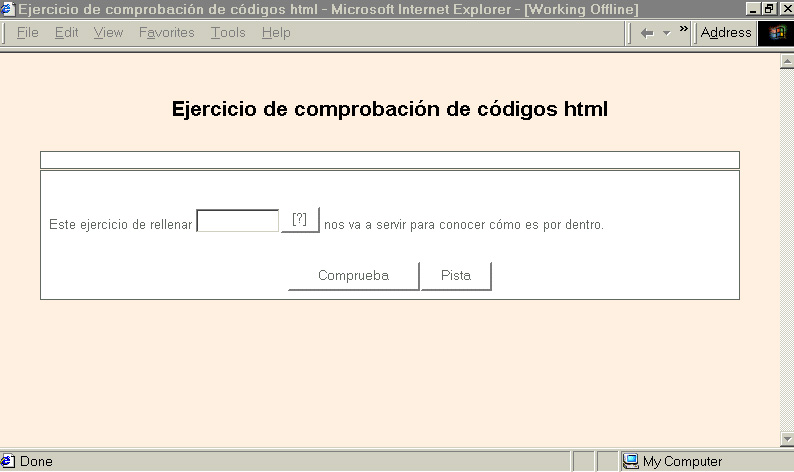Restore down the browser window
The image size is (794, 472).
point(768,8)
